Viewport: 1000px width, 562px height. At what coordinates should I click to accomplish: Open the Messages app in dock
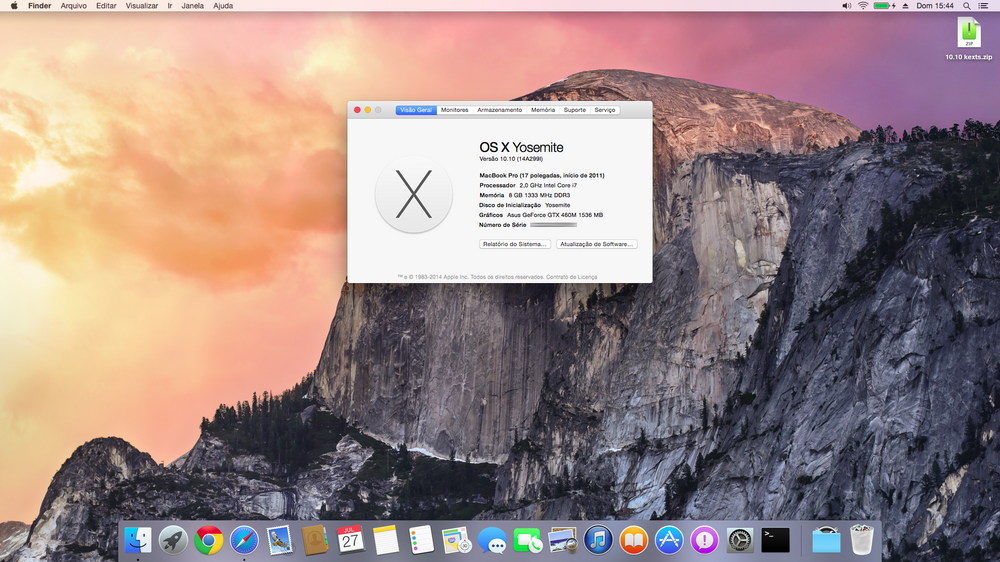(x=491, y=541)
